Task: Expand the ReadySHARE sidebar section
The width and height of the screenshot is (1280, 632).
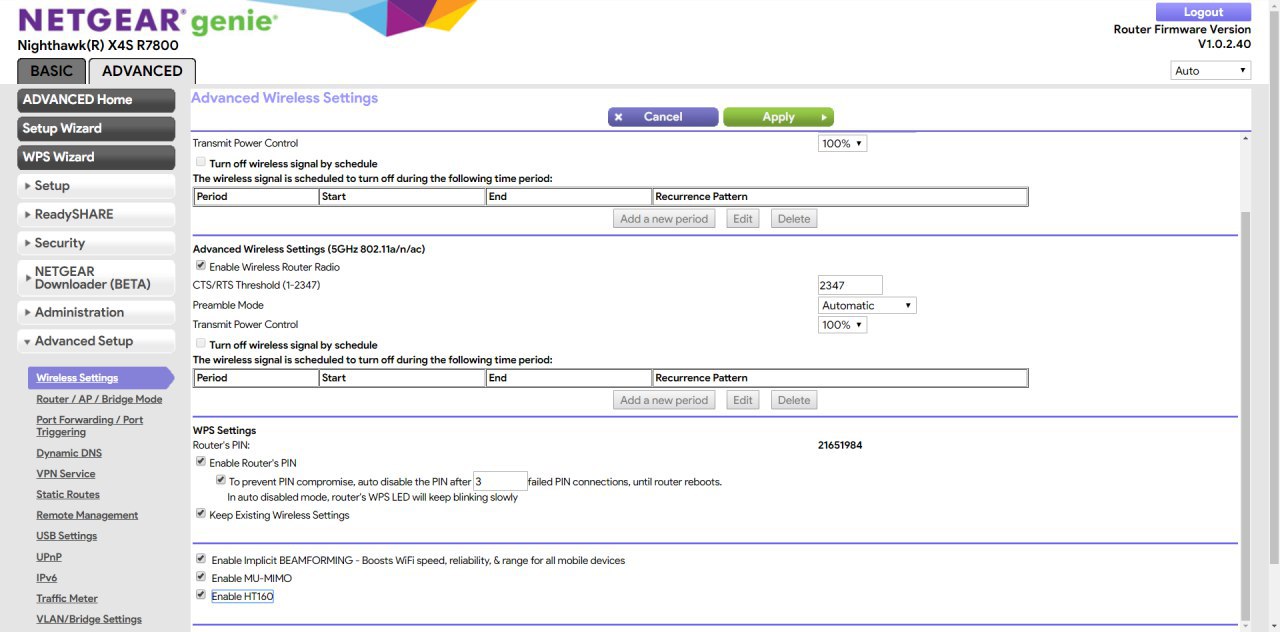Action: [96, 214]
